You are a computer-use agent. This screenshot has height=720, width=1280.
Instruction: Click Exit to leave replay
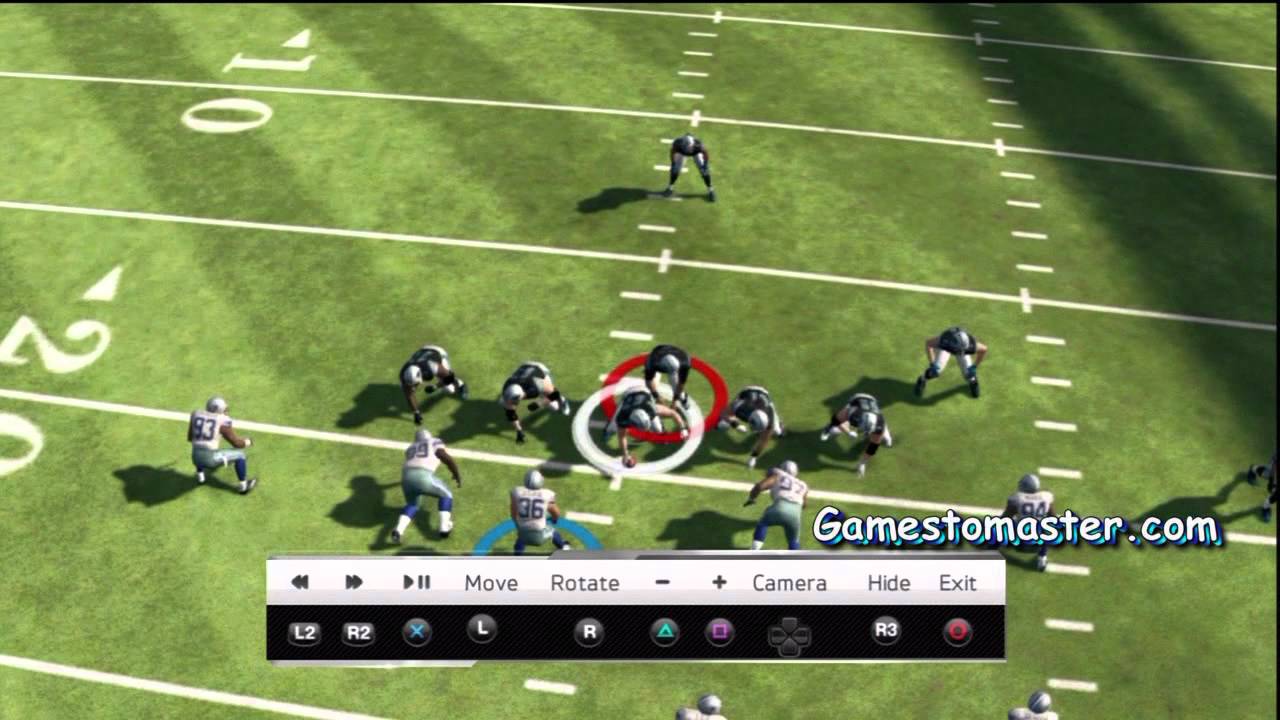pos(957,583)
